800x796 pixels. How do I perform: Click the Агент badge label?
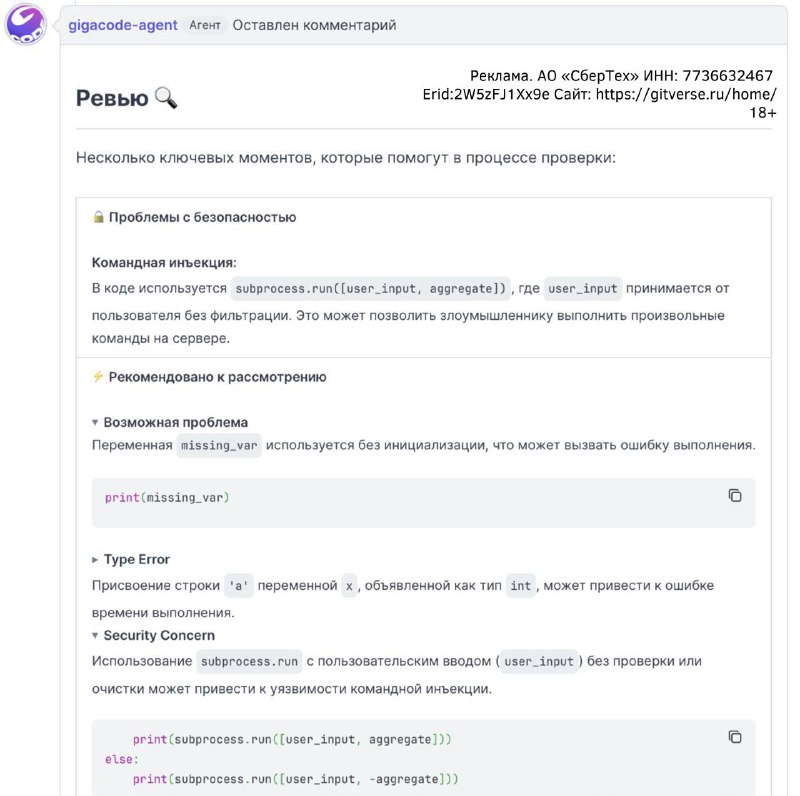point(205,25)
